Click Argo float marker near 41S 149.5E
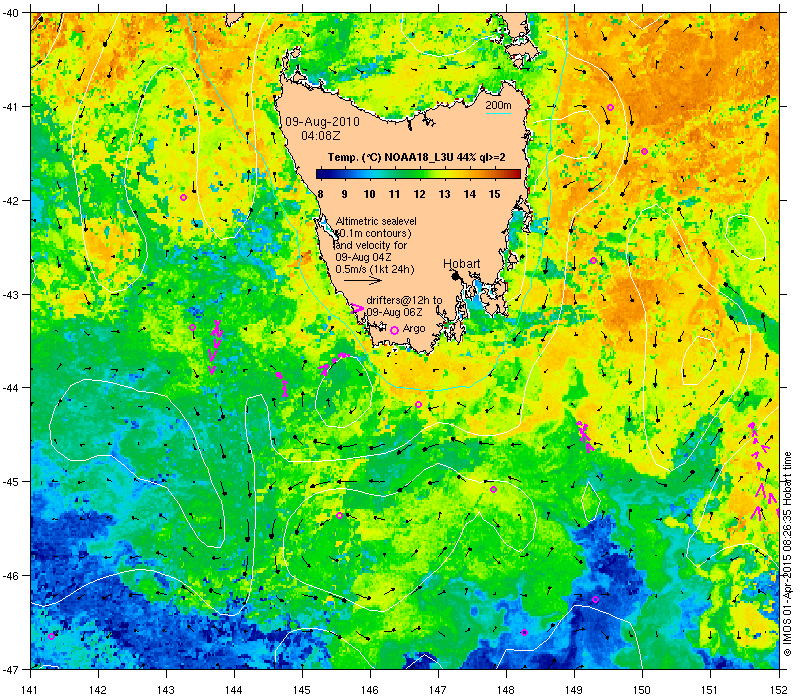 coord(610,108)
